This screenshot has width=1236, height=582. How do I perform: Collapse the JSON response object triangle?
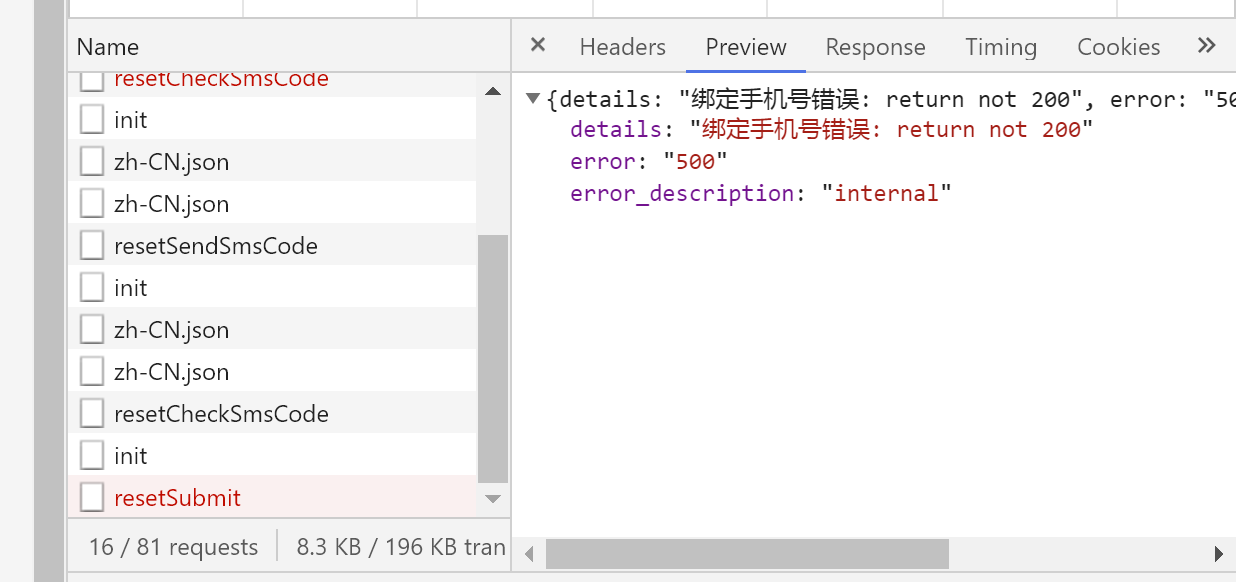click(533, 98)
